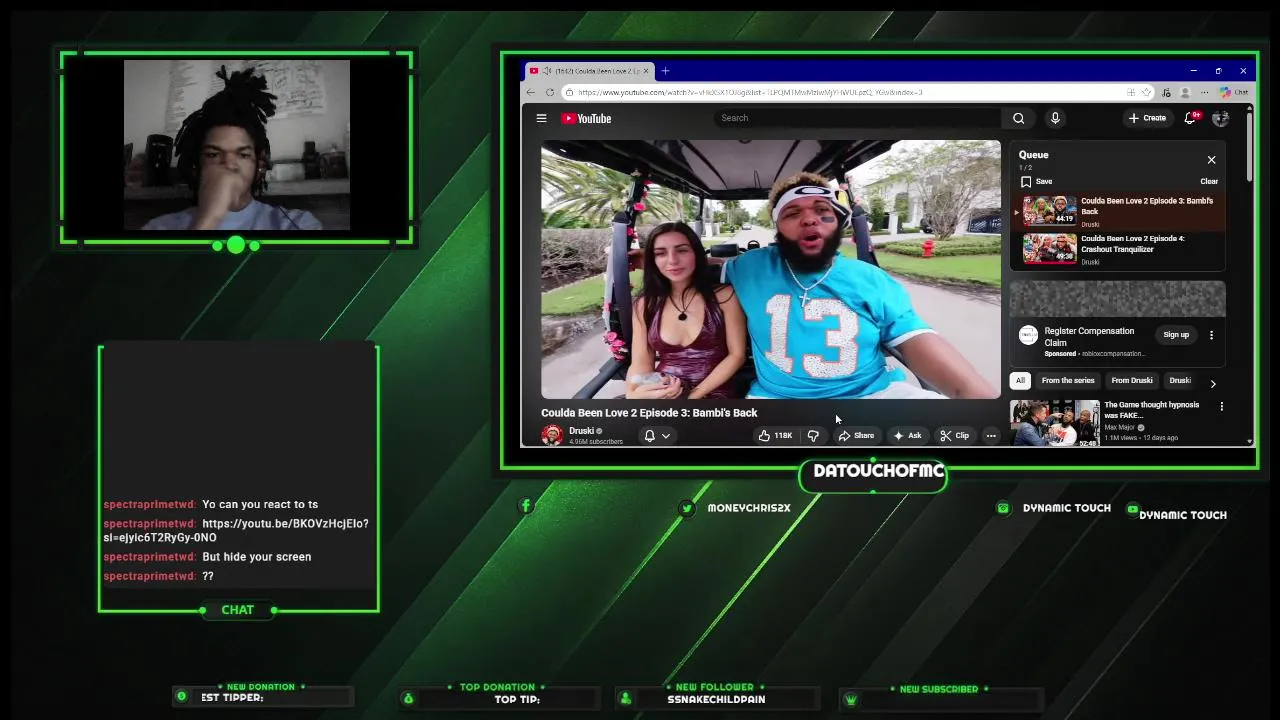Open The Game thought hypnosis video thumbnail

(1054, 423)
